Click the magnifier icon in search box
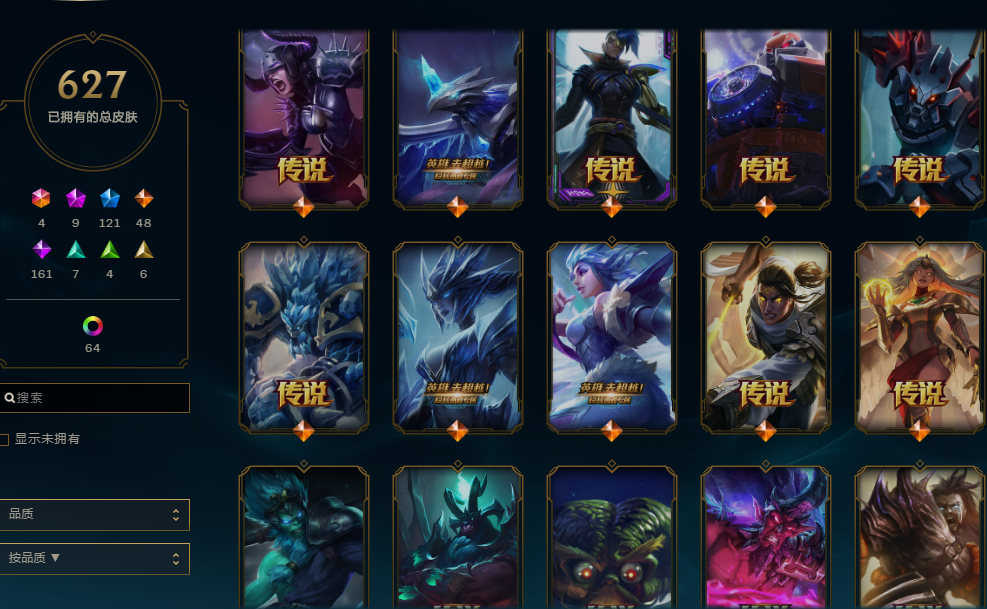 coord(9,397)
